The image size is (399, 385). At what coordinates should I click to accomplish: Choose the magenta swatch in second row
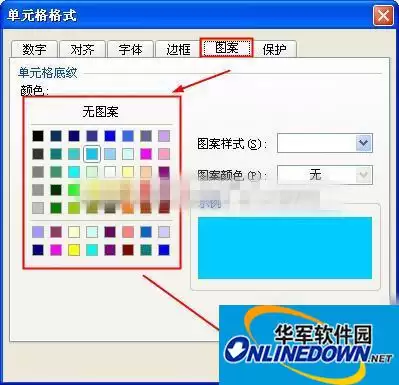click(x=146, y=154)
